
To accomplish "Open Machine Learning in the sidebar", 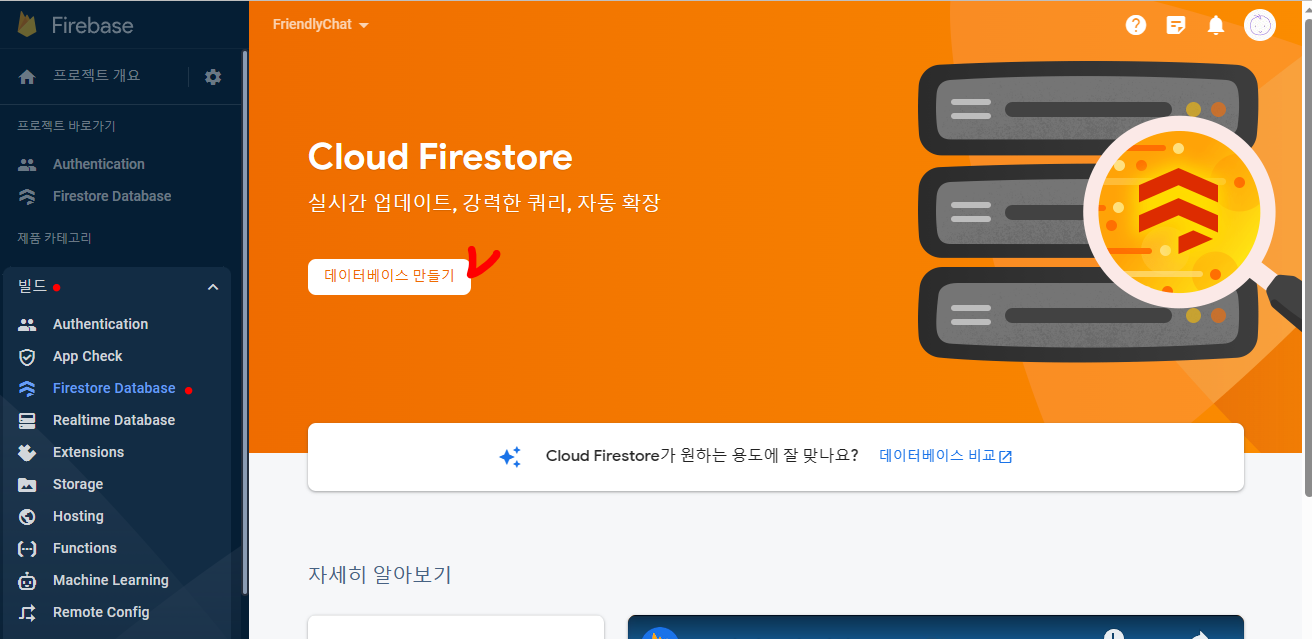I will point(111,580).
